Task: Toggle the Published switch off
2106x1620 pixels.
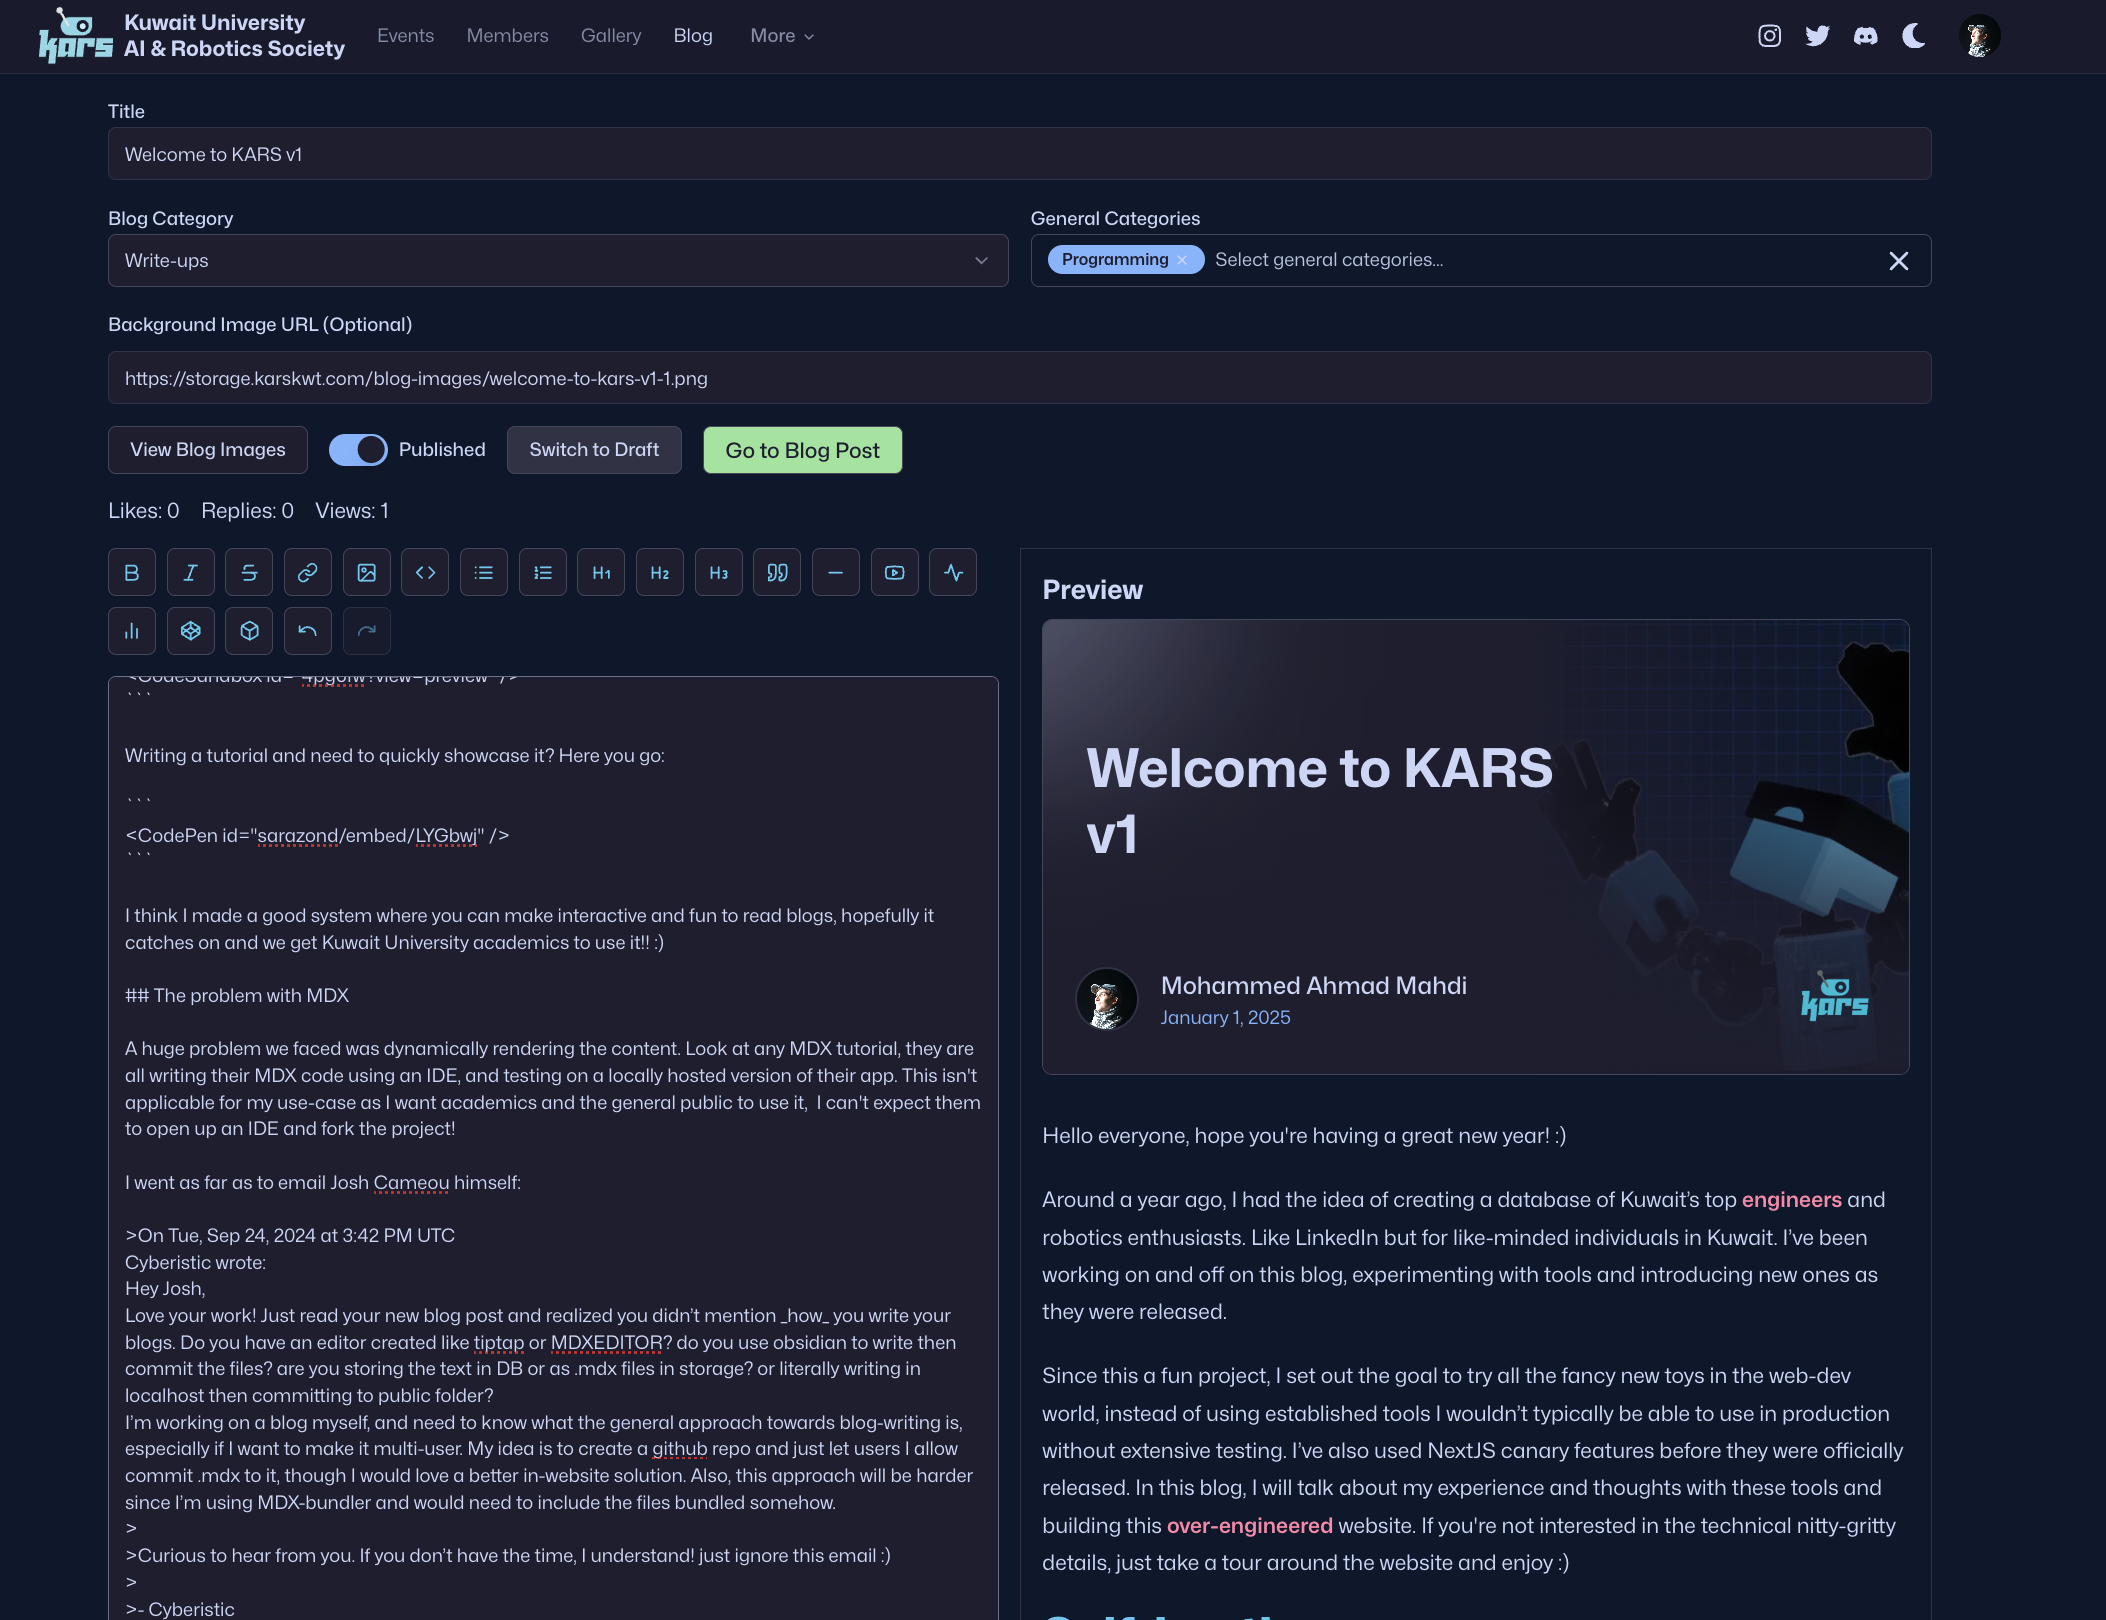Action: pos(358,450)
